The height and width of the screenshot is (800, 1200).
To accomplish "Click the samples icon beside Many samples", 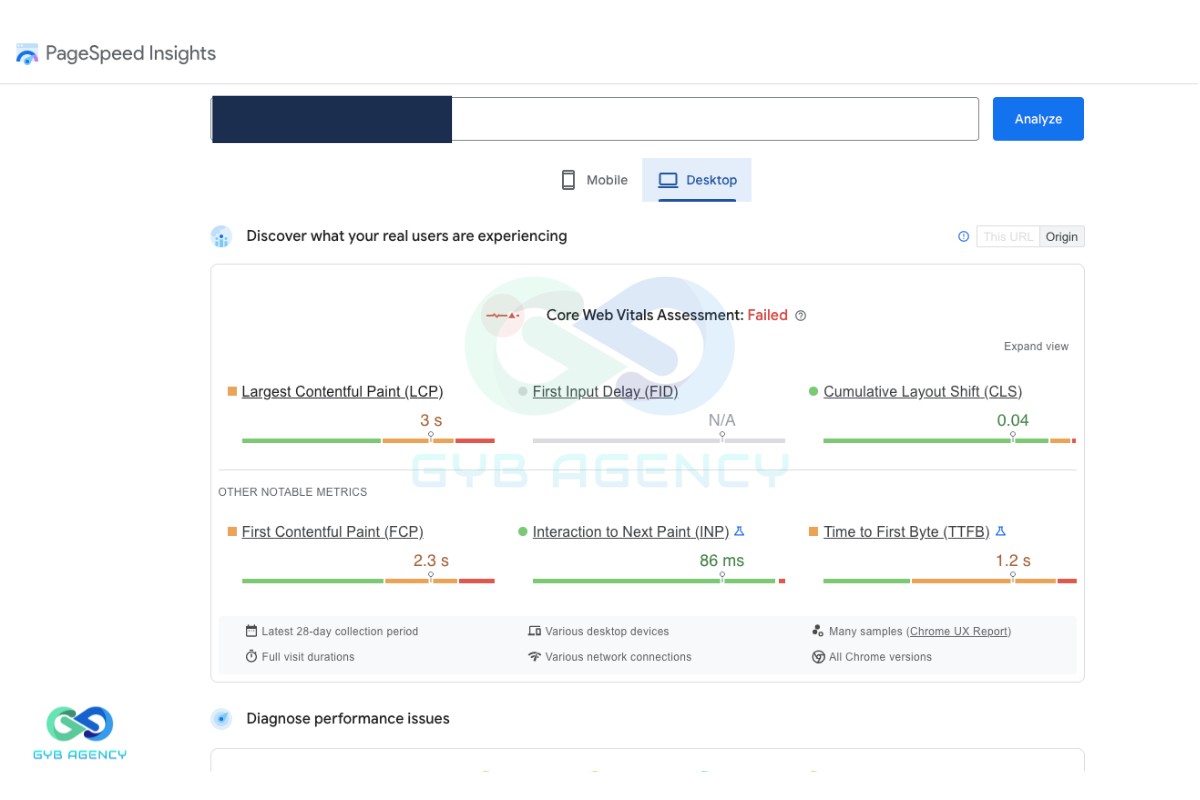I will 818,631.
